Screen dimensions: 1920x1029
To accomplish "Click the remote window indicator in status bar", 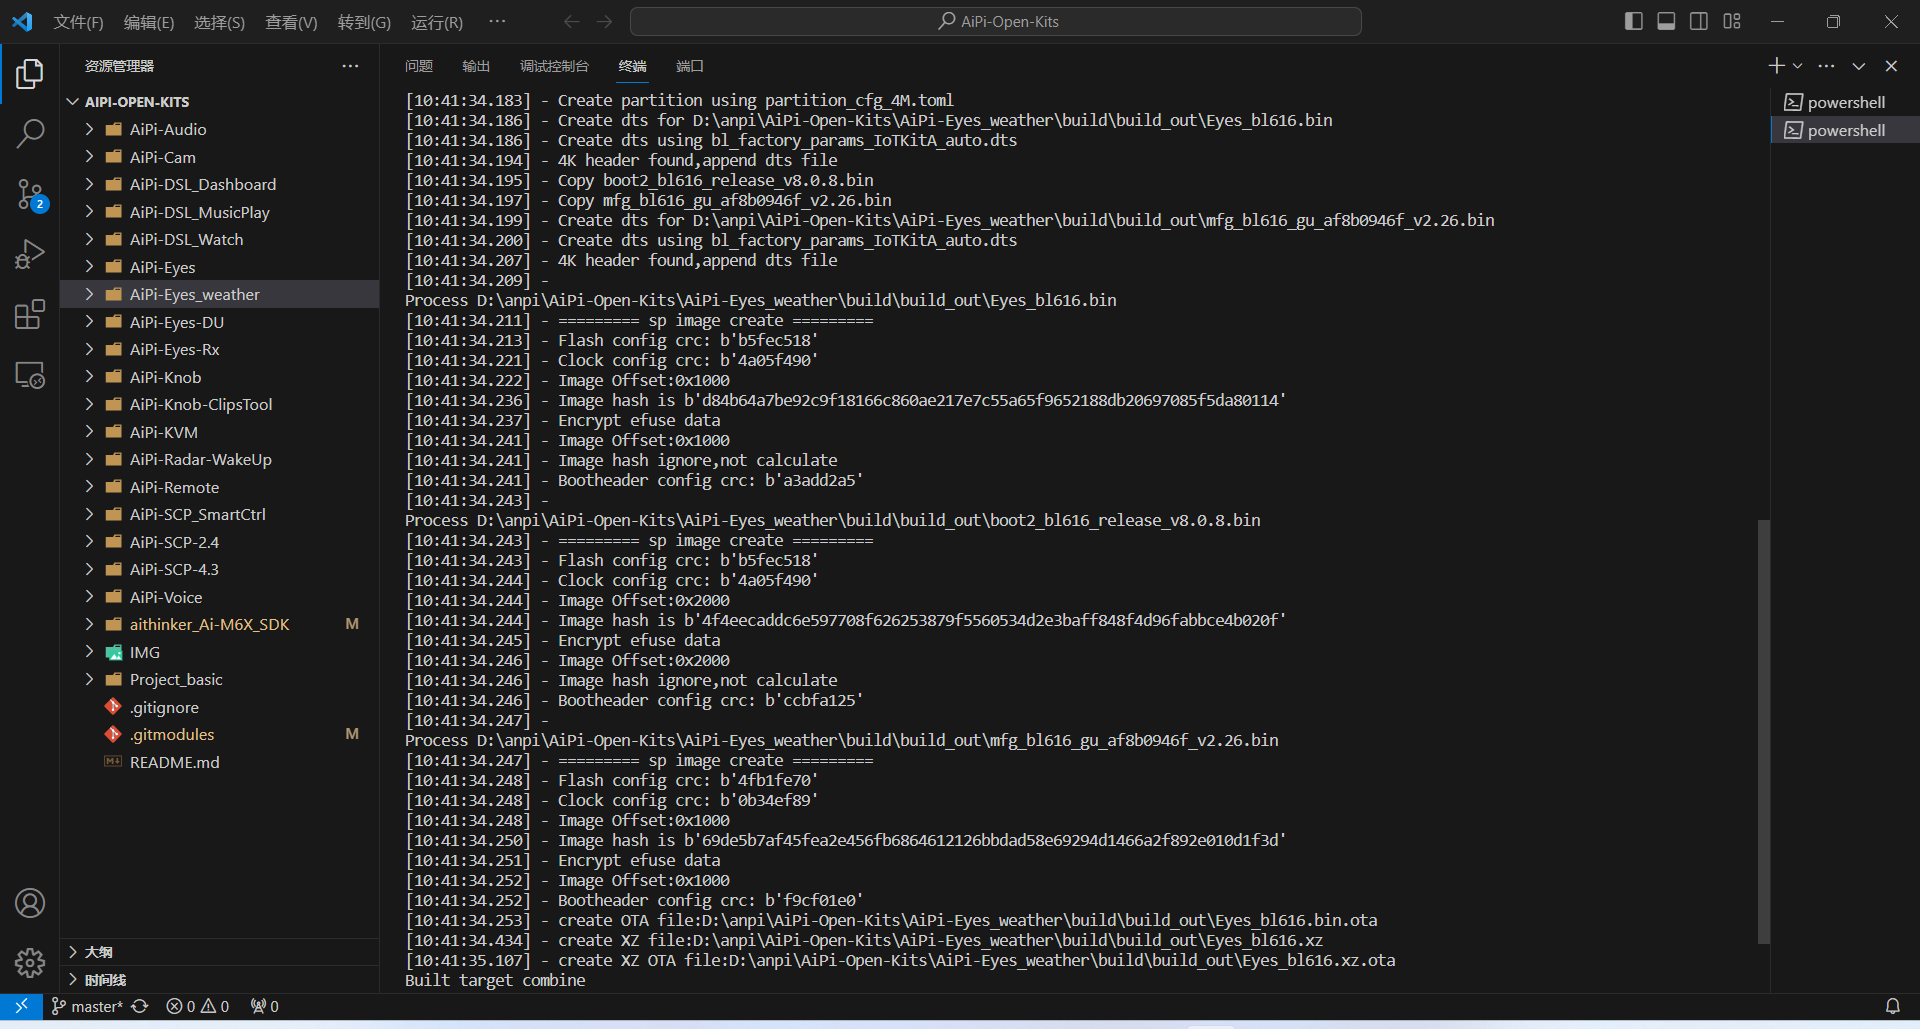I will (21, 1006).
